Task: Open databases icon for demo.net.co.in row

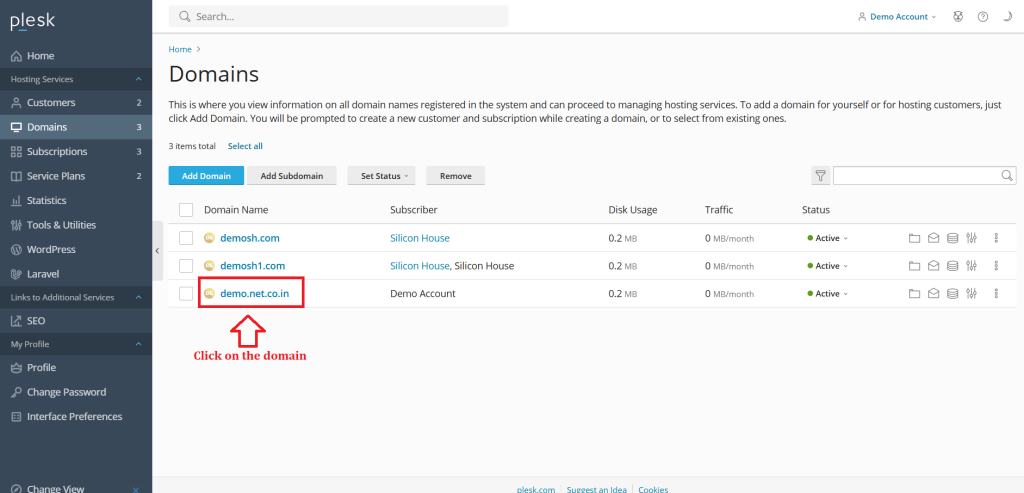Action: (x=952, y=294)
